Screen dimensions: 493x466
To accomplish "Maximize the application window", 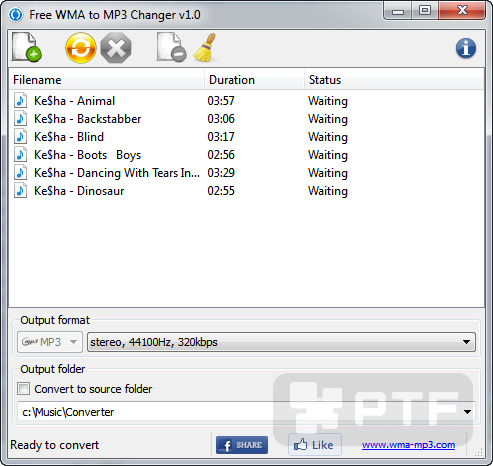I will pos(425,11).
